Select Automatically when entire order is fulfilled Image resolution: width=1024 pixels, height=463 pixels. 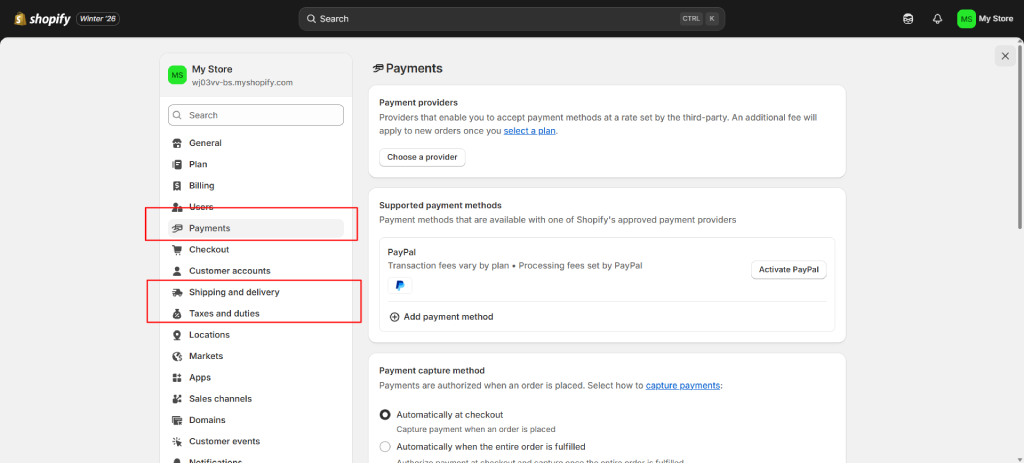coord(385,447)
